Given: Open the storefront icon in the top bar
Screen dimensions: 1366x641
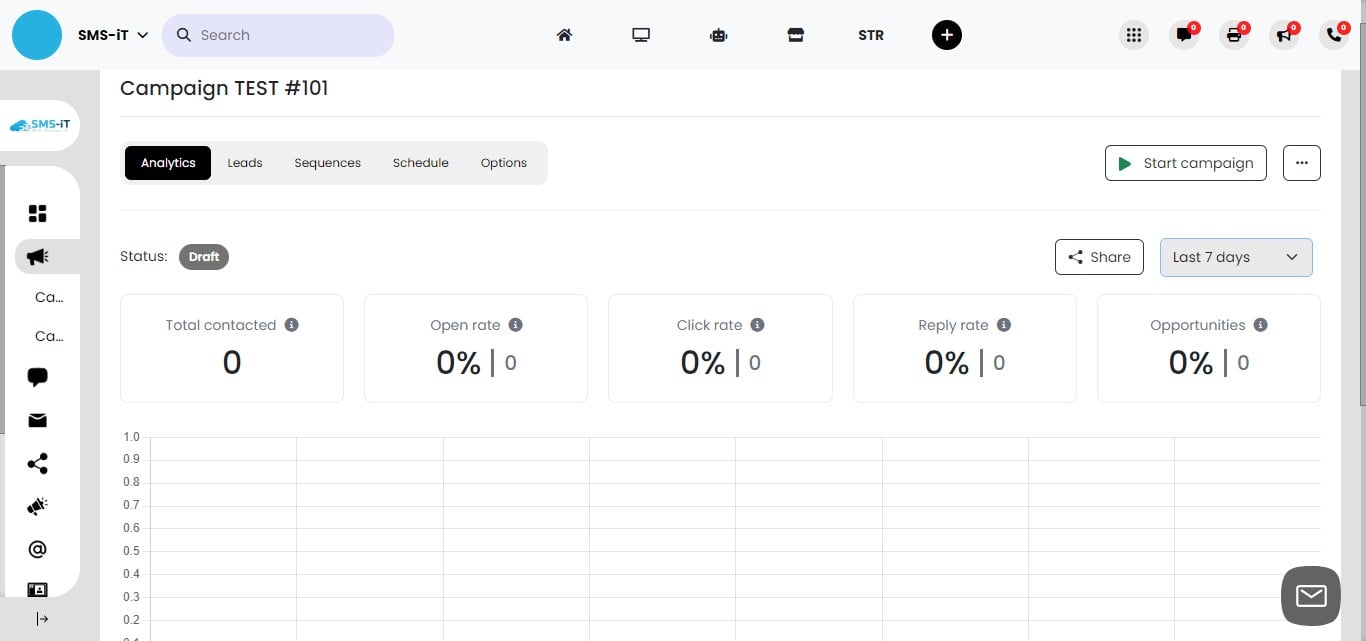Looking at the screenshot, I should click(x=795, y=34).
